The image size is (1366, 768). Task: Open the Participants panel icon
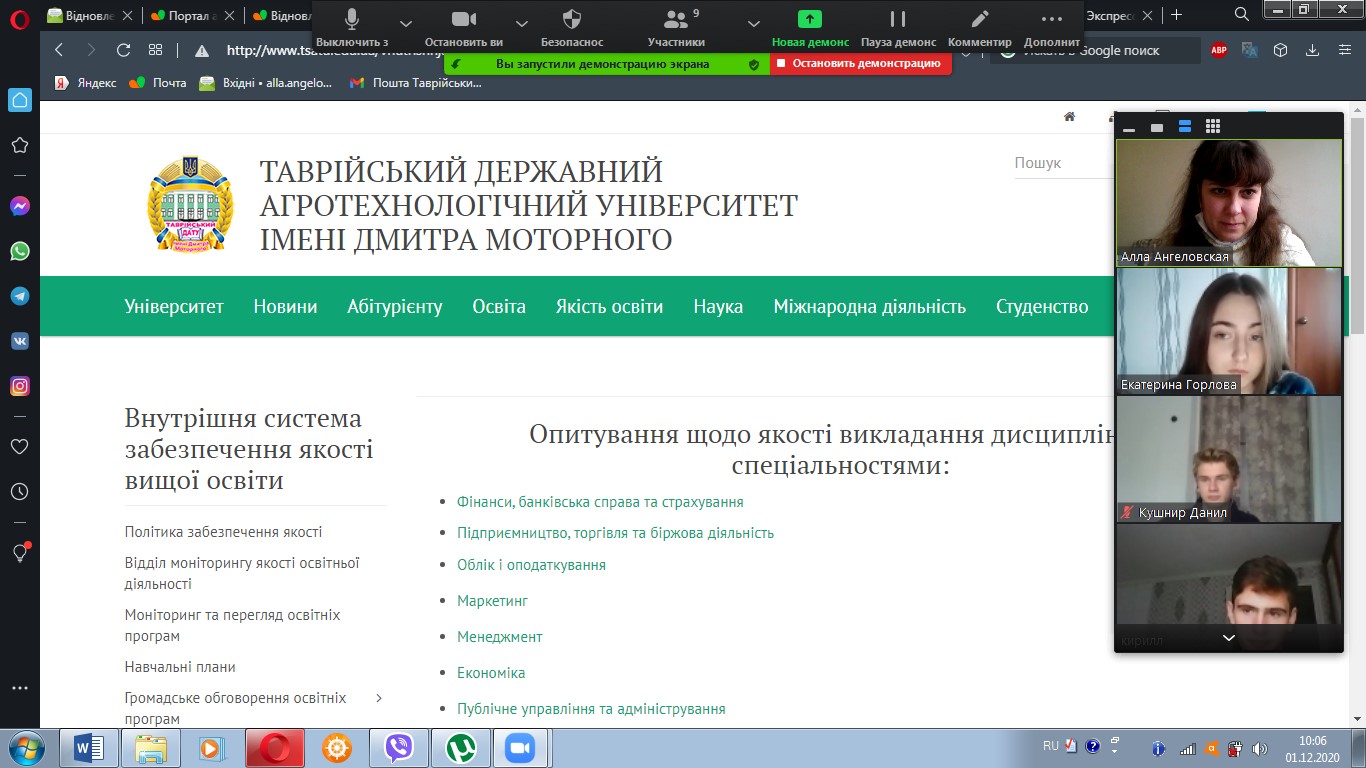(677, 19)
